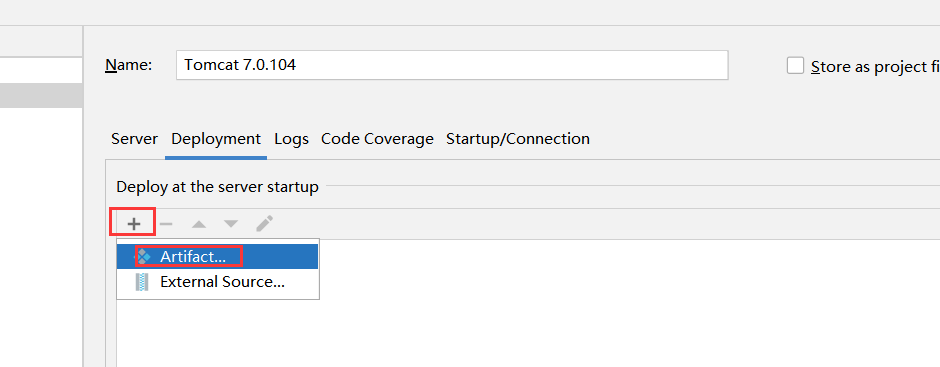Viewport: 940px width, 367px height.
Task: Switch to the Server tab
Action: 134,139
